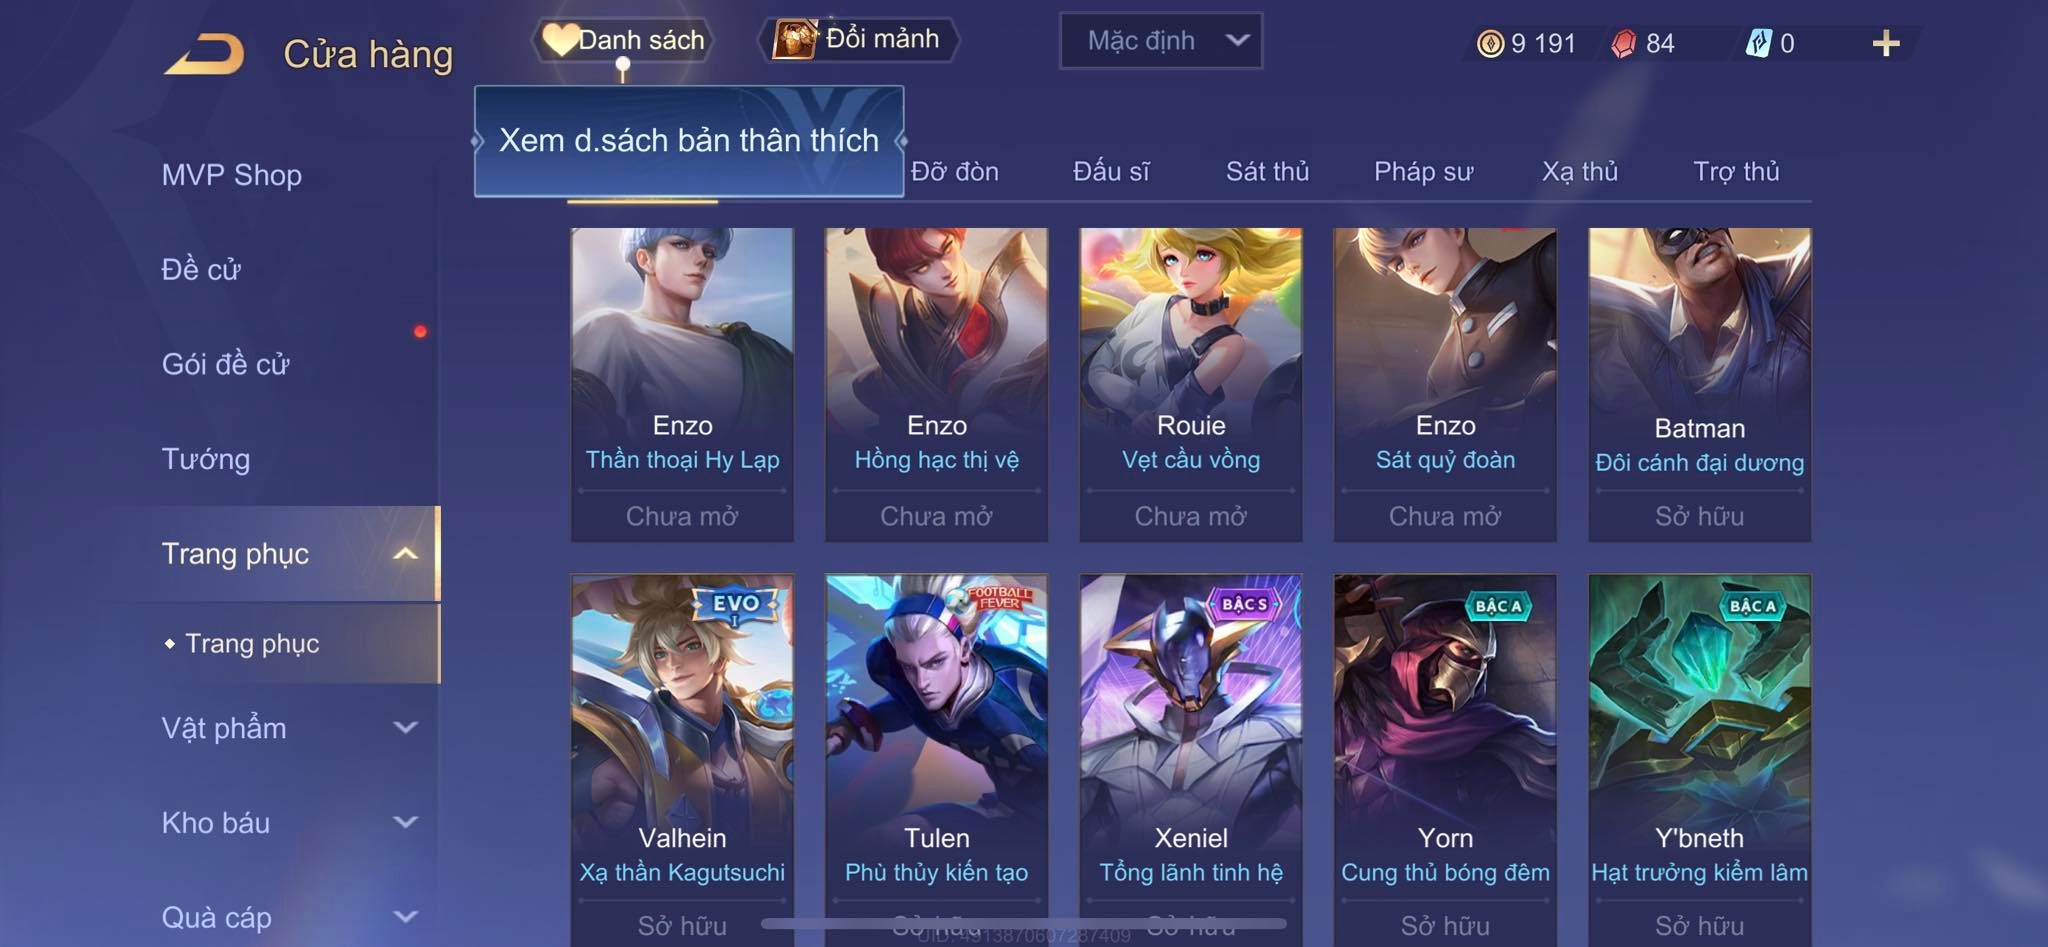This screenshot has height=947, width=2048.
Task: Click the horizontal scrollbar at bottom
Action: coord(1023,923)
